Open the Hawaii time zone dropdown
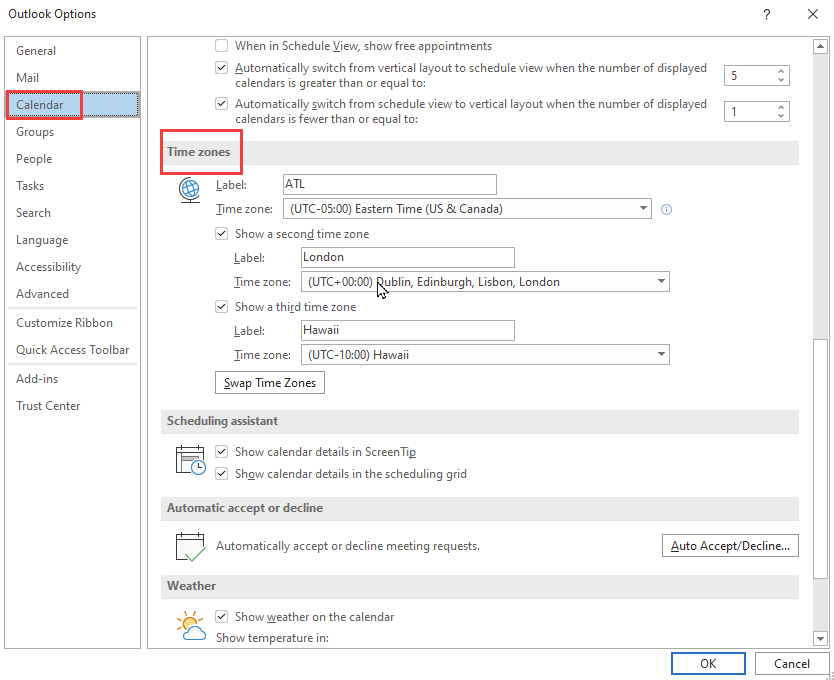Image resolution: width=834 pixels, height=680 pixels. click(661, 354)
